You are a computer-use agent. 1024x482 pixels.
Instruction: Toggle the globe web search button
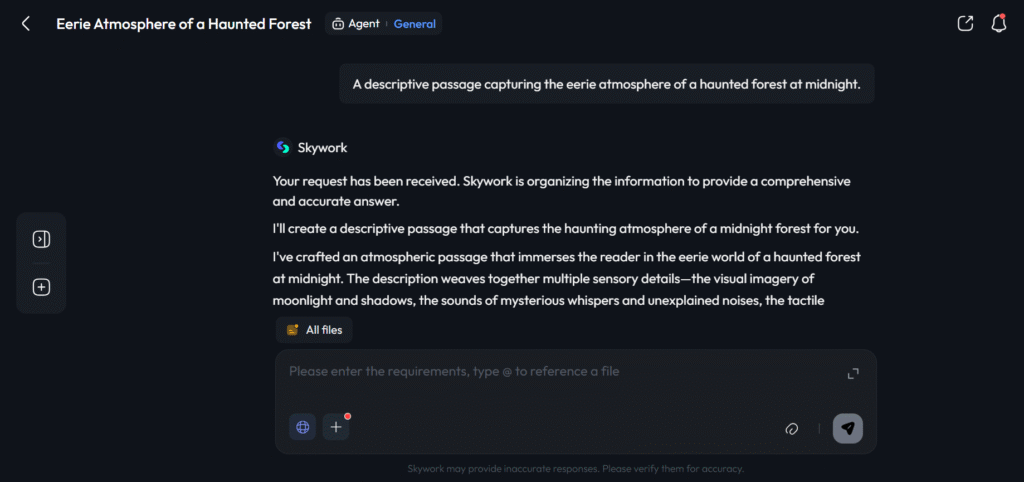pyautogui.click(x=303, y=427)
